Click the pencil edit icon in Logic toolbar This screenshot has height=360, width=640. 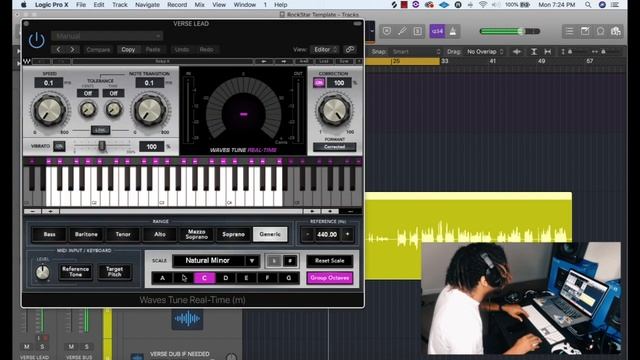click(x=402, y=31)
